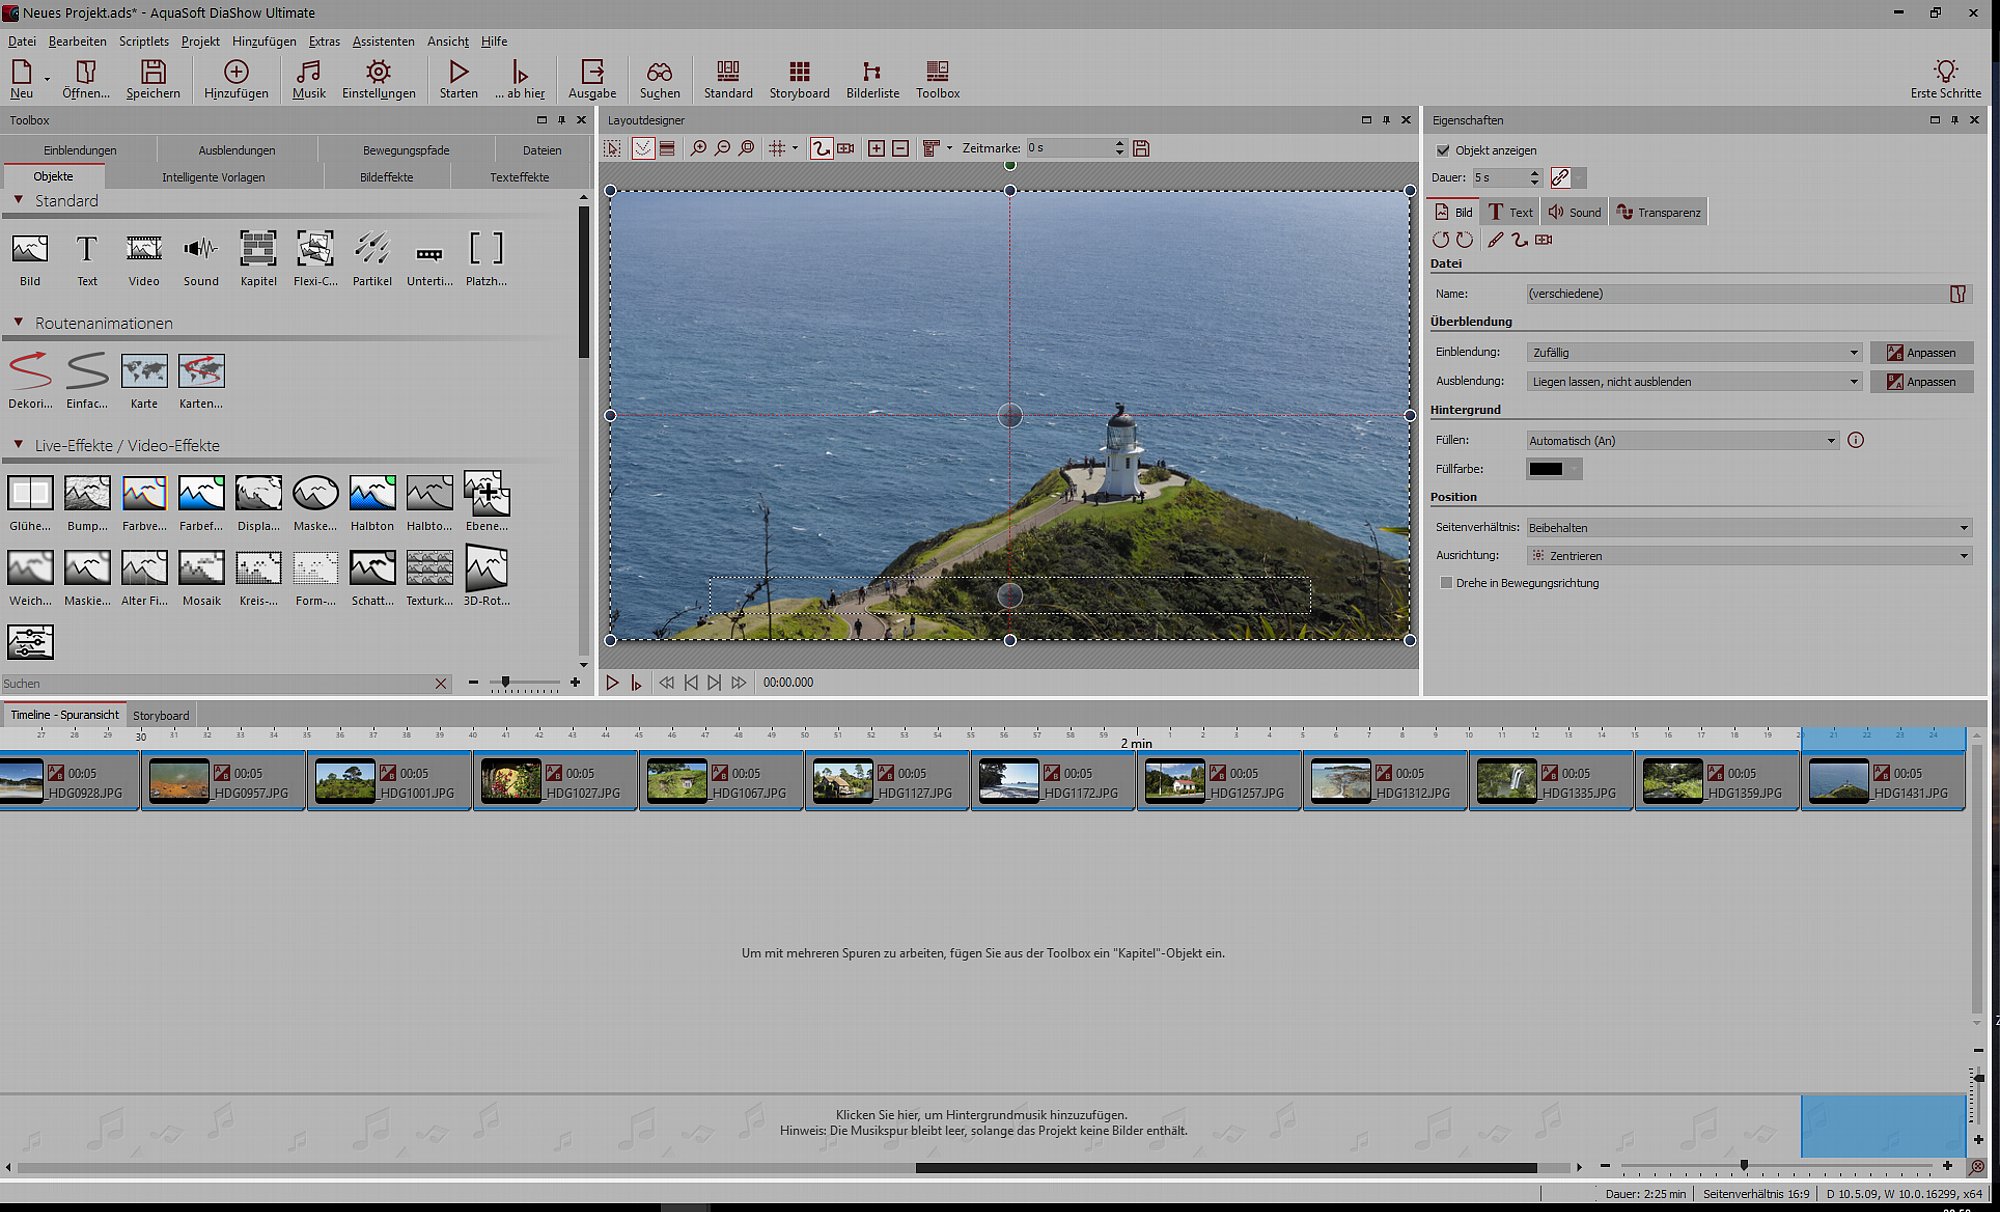Select the HDG1027.JPG timeline clip
Screen dimensions: 2000x1212
coord(555,781)
